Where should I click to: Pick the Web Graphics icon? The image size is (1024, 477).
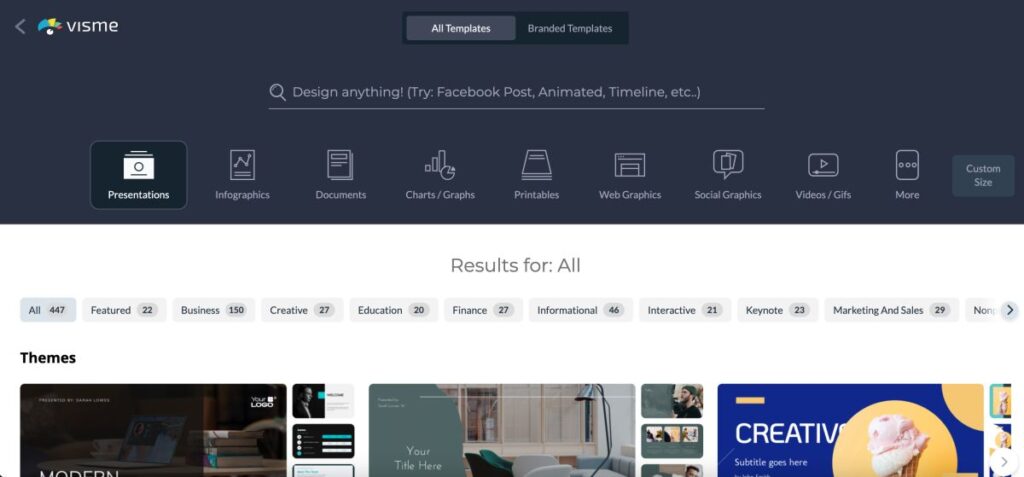[x=630, y=165]
